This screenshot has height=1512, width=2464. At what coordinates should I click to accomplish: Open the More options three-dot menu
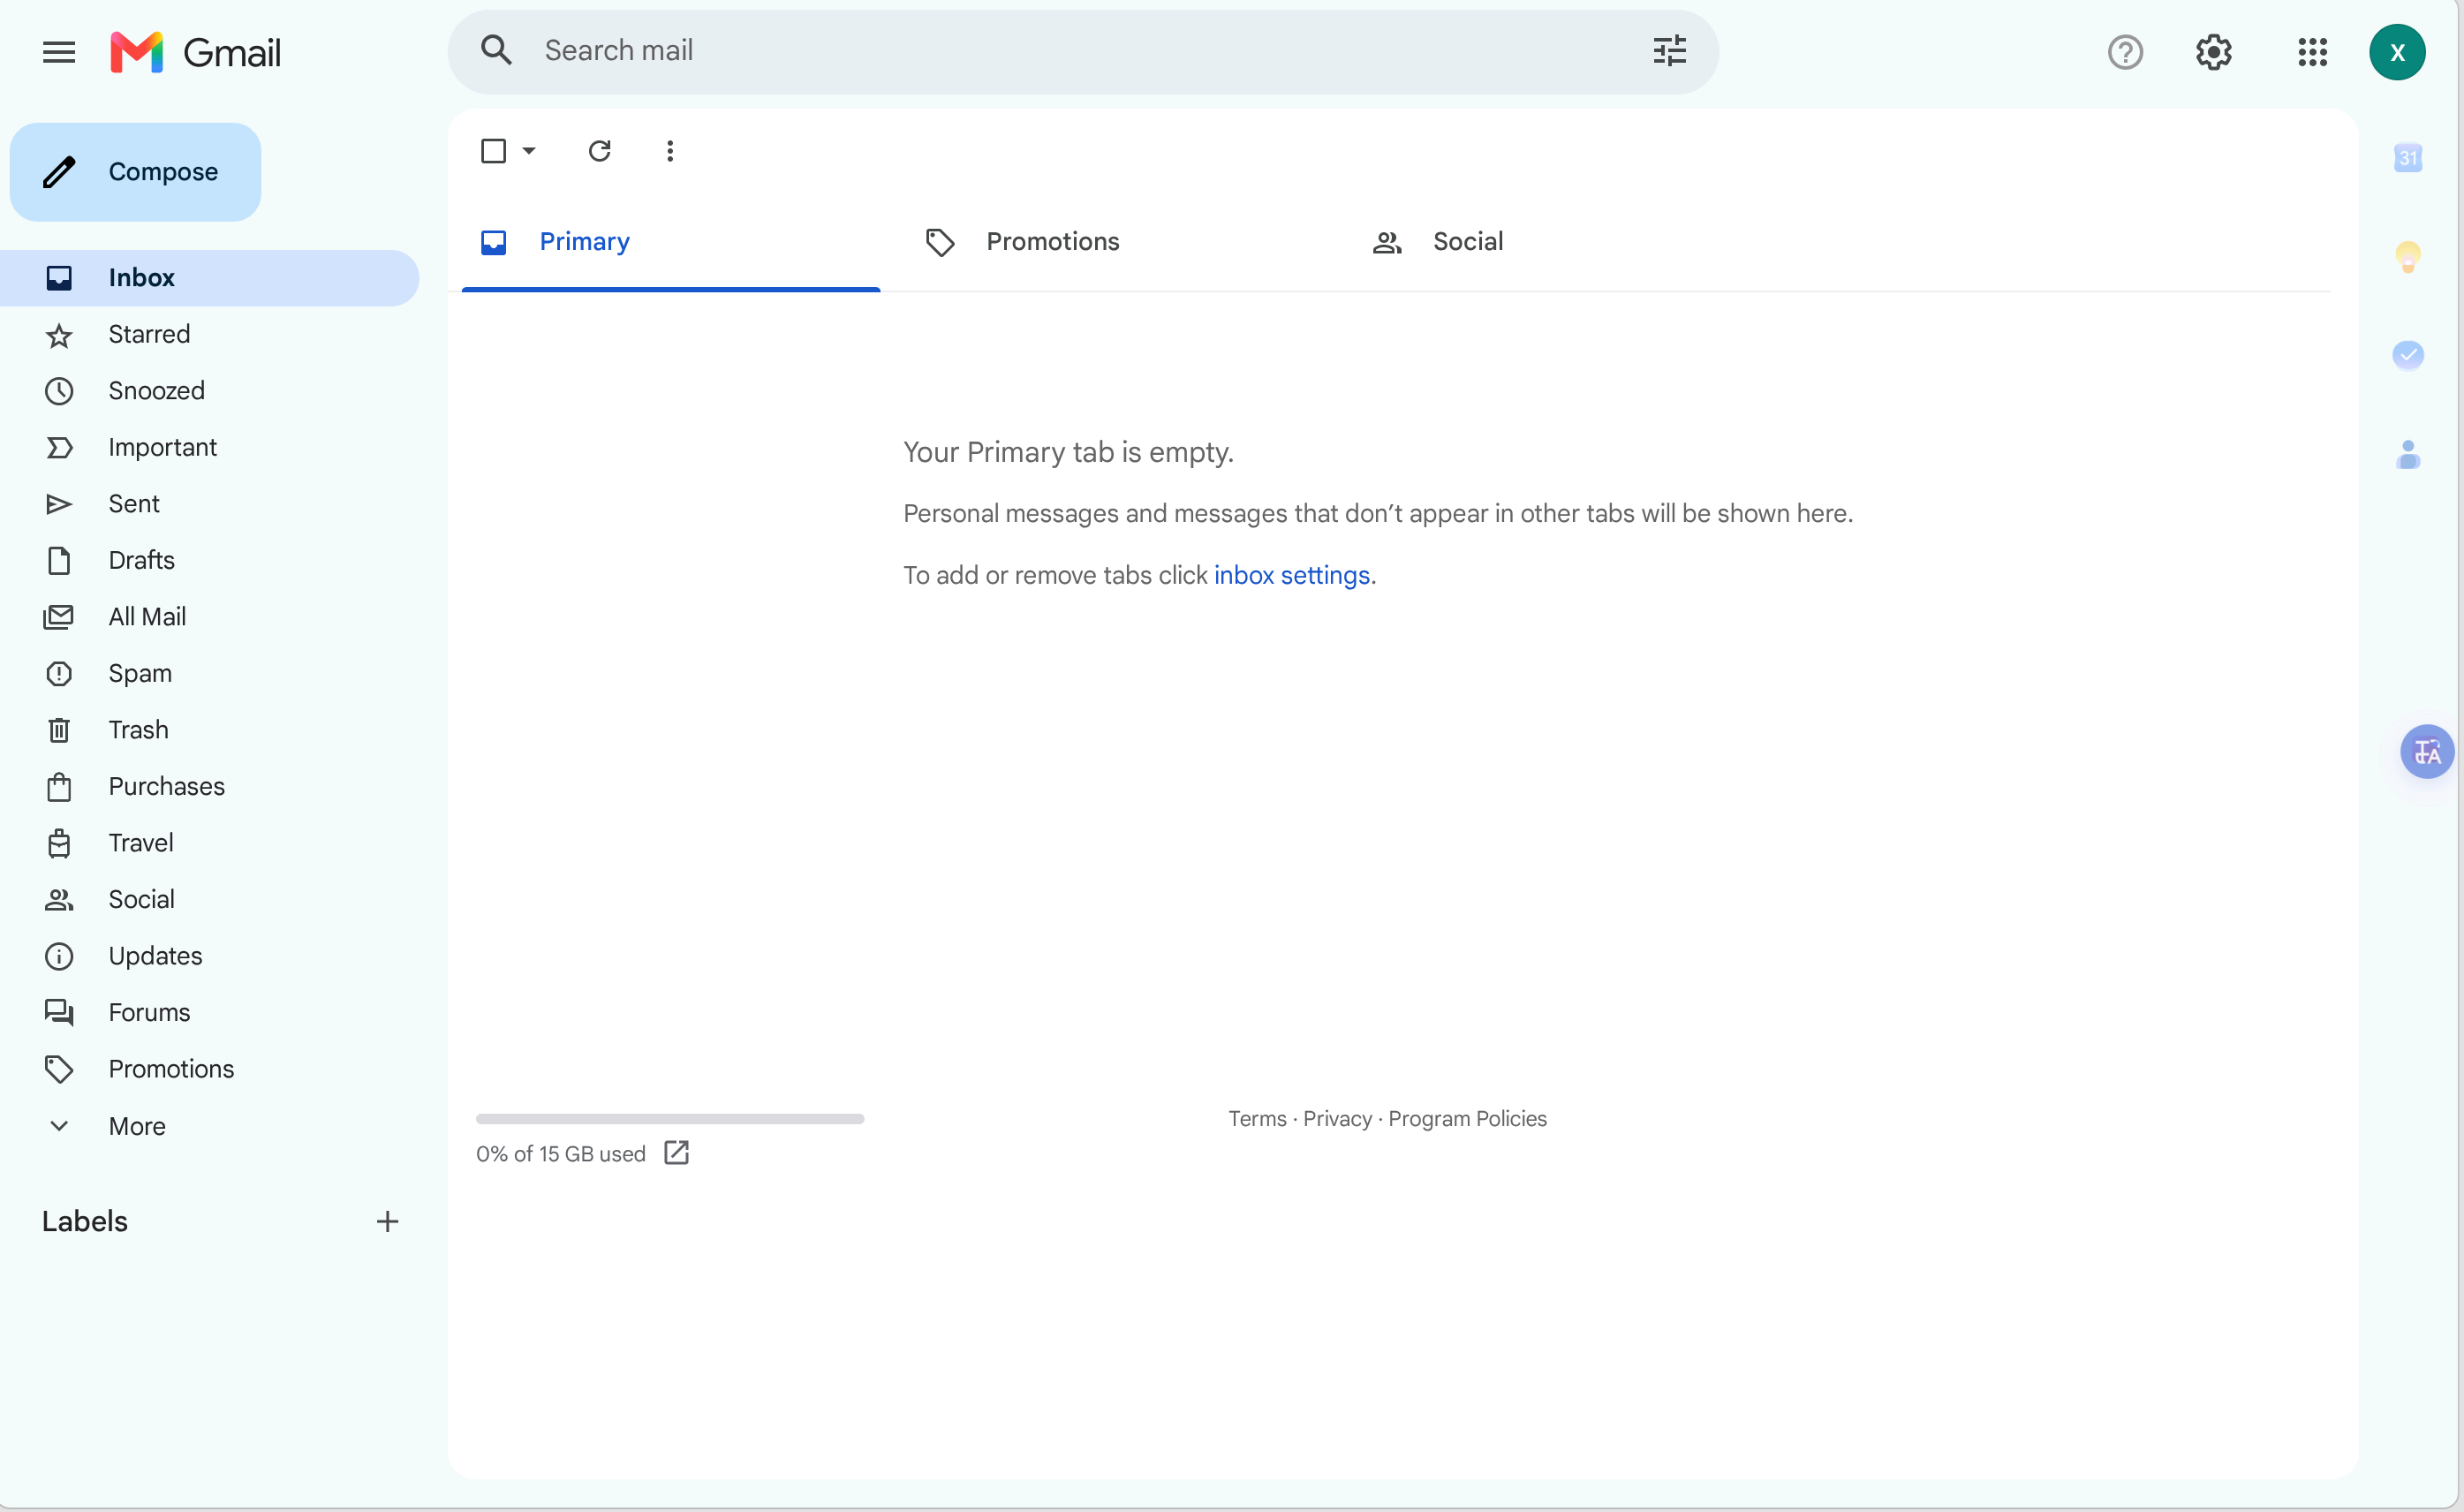click(x=670, y=151)
